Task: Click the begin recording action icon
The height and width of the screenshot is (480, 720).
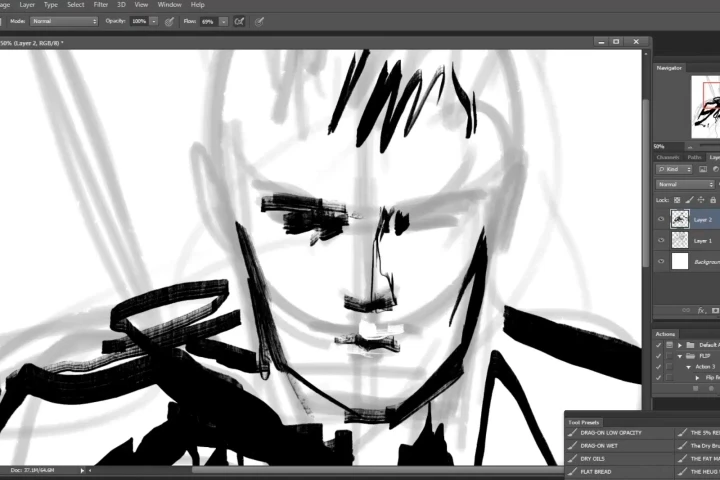Action: tap(711, 389)
